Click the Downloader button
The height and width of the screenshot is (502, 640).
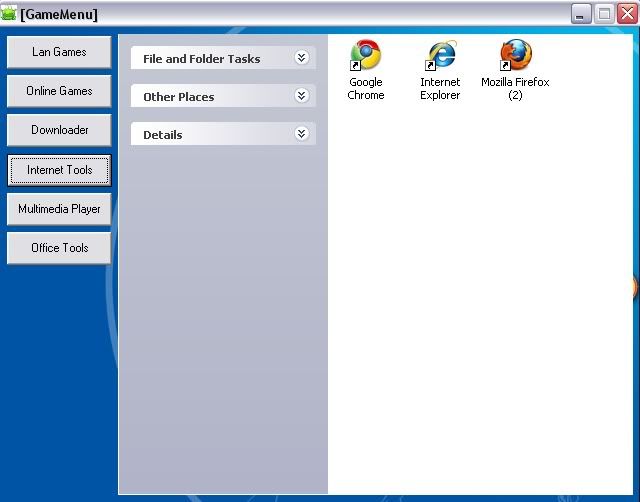click(59, 130)
